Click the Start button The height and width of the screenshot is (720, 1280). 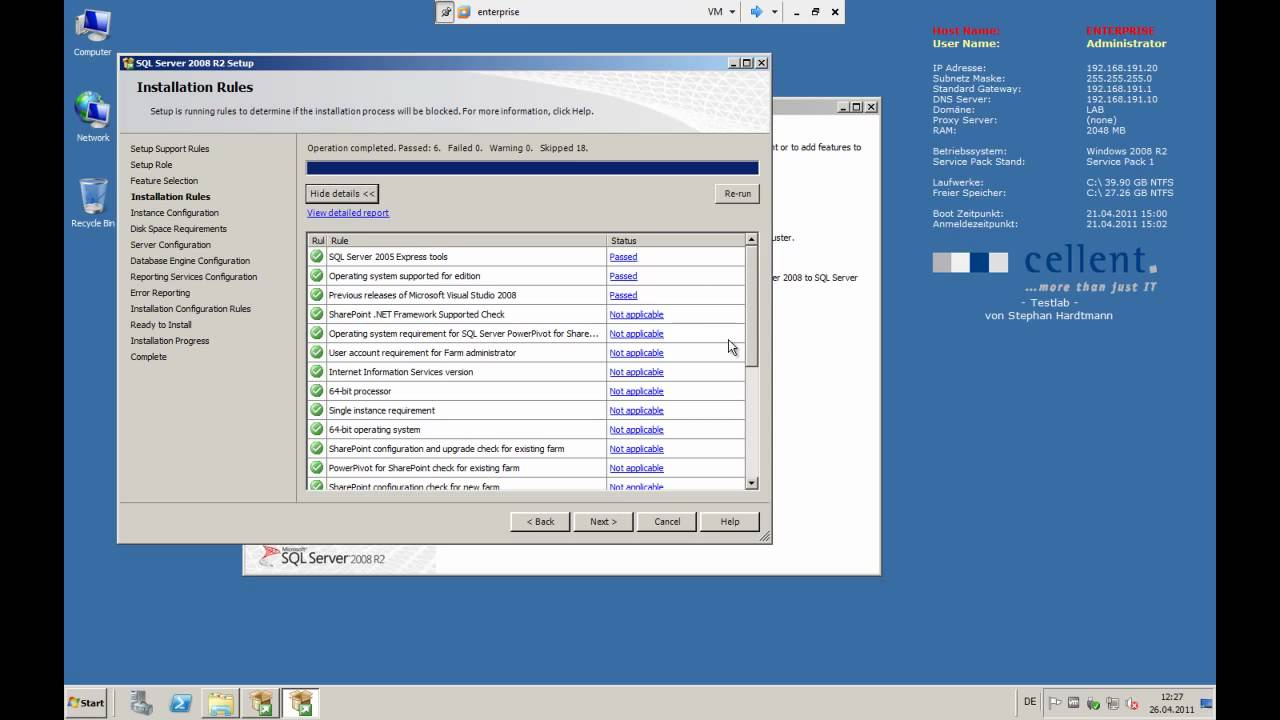pos(86,703)
